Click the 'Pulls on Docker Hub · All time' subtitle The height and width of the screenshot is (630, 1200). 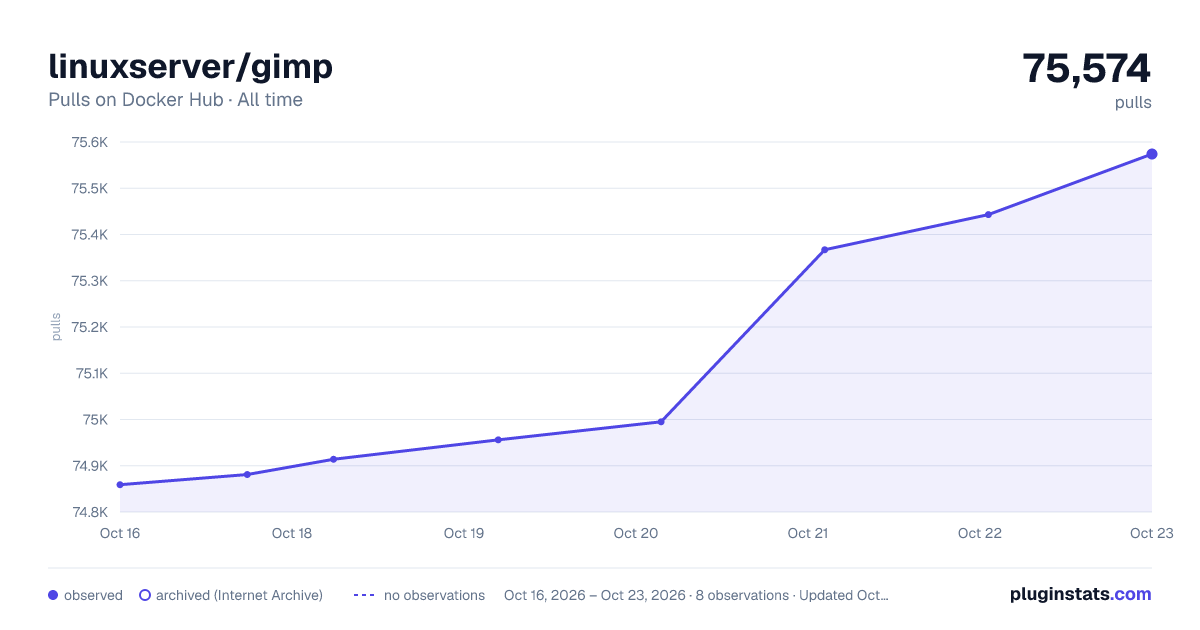175,100
